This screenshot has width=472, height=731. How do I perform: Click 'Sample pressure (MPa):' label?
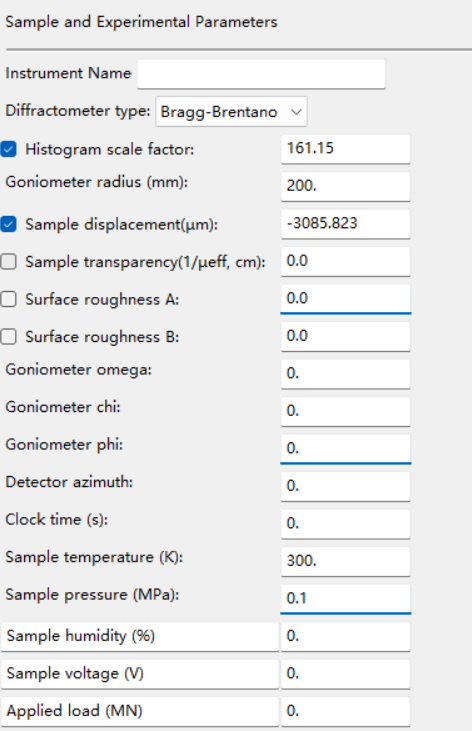point(92,595)
